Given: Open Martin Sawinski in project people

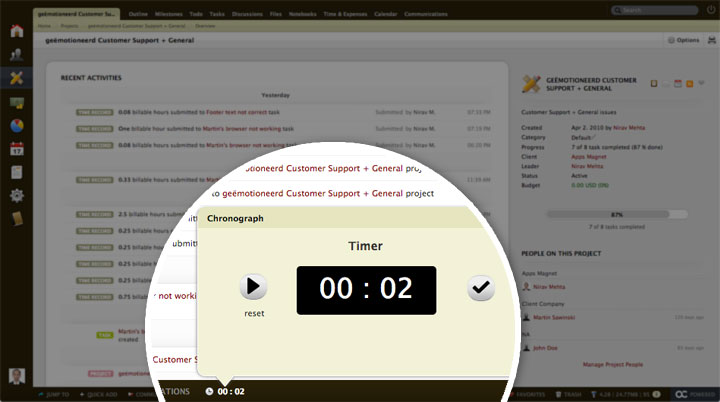Looking at the screenshot, I should pos(554,317).
